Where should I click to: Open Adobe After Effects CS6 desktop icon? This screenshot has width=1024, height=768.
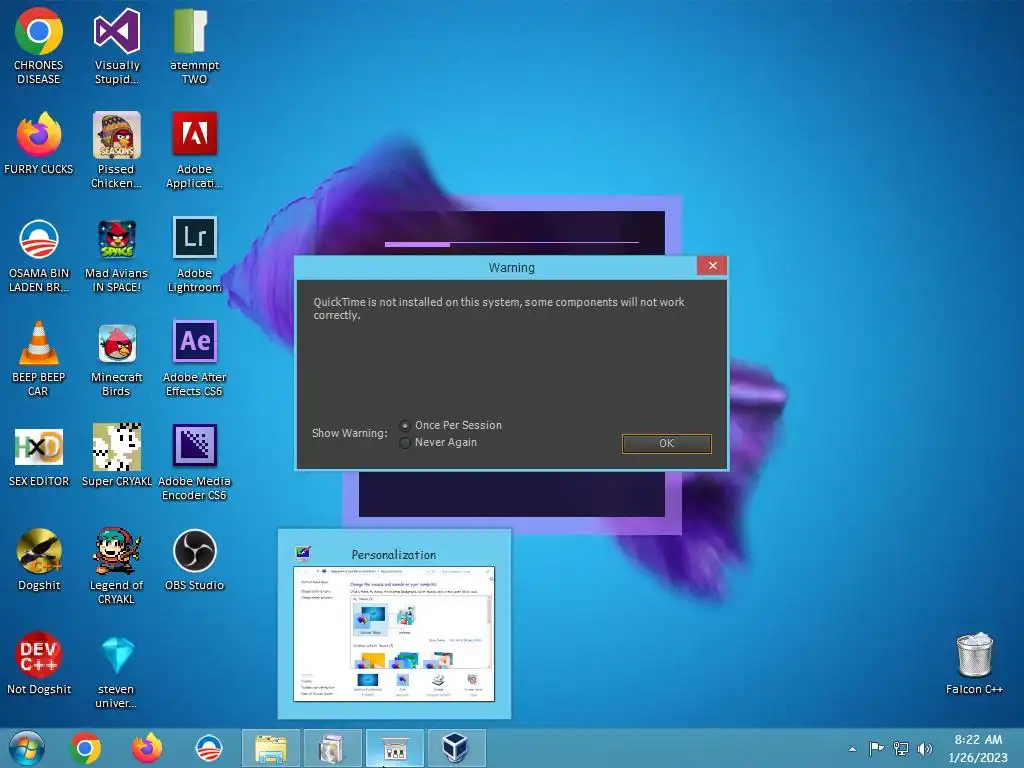[194, 359]
